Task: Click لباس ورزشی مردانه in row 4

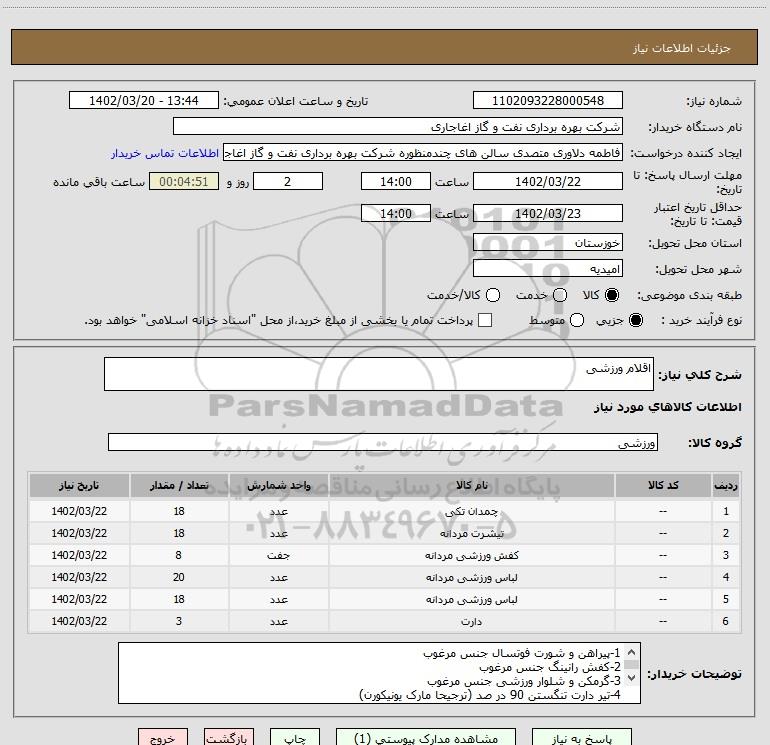Action: point(471,578)
